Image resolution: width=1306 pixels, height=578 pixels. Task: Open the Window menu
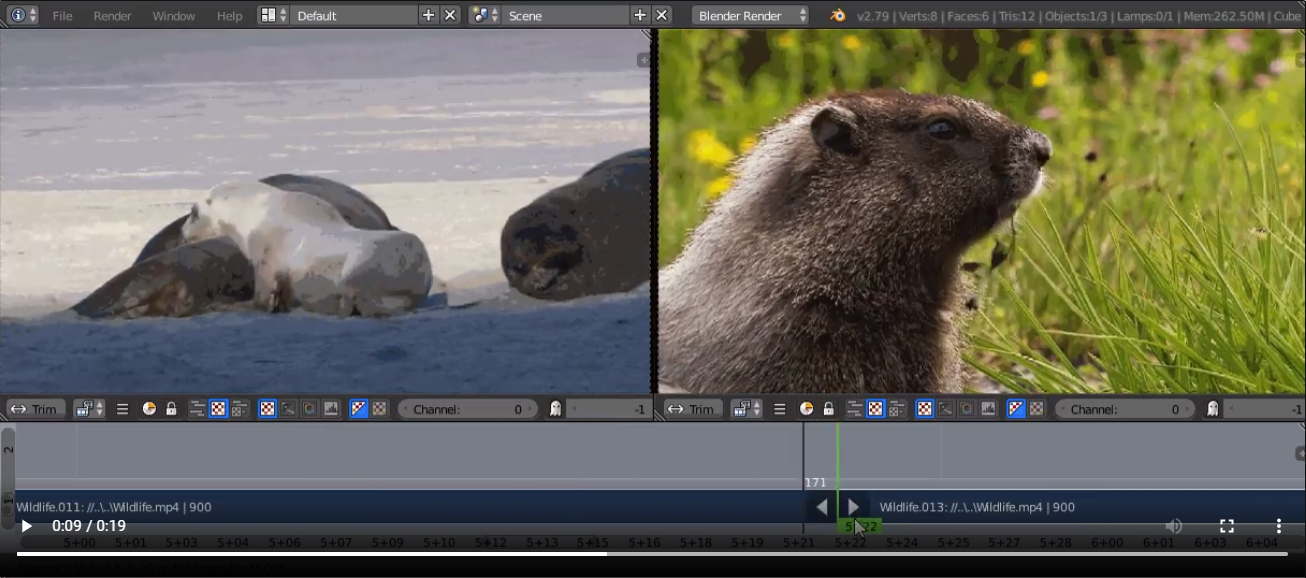(x=174, y=15)
